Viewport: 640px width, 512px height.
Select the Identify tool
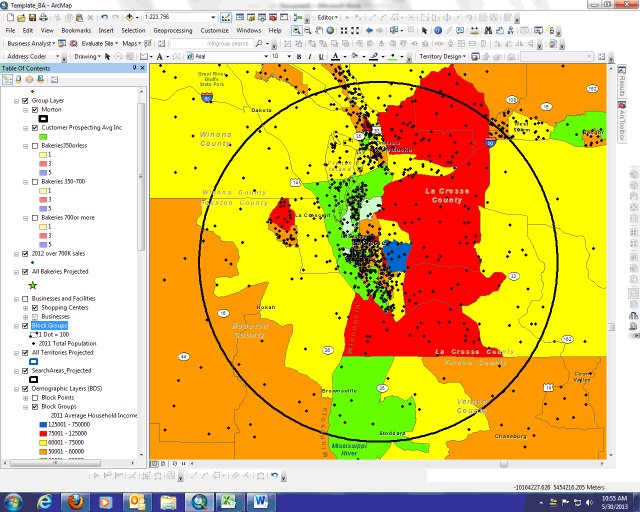tap(438, 31)
